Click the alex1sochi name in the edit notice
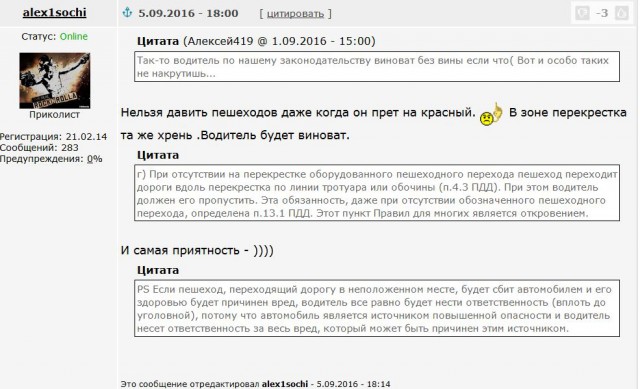This screenshot has width=640, height=389. tap(285, 384)
